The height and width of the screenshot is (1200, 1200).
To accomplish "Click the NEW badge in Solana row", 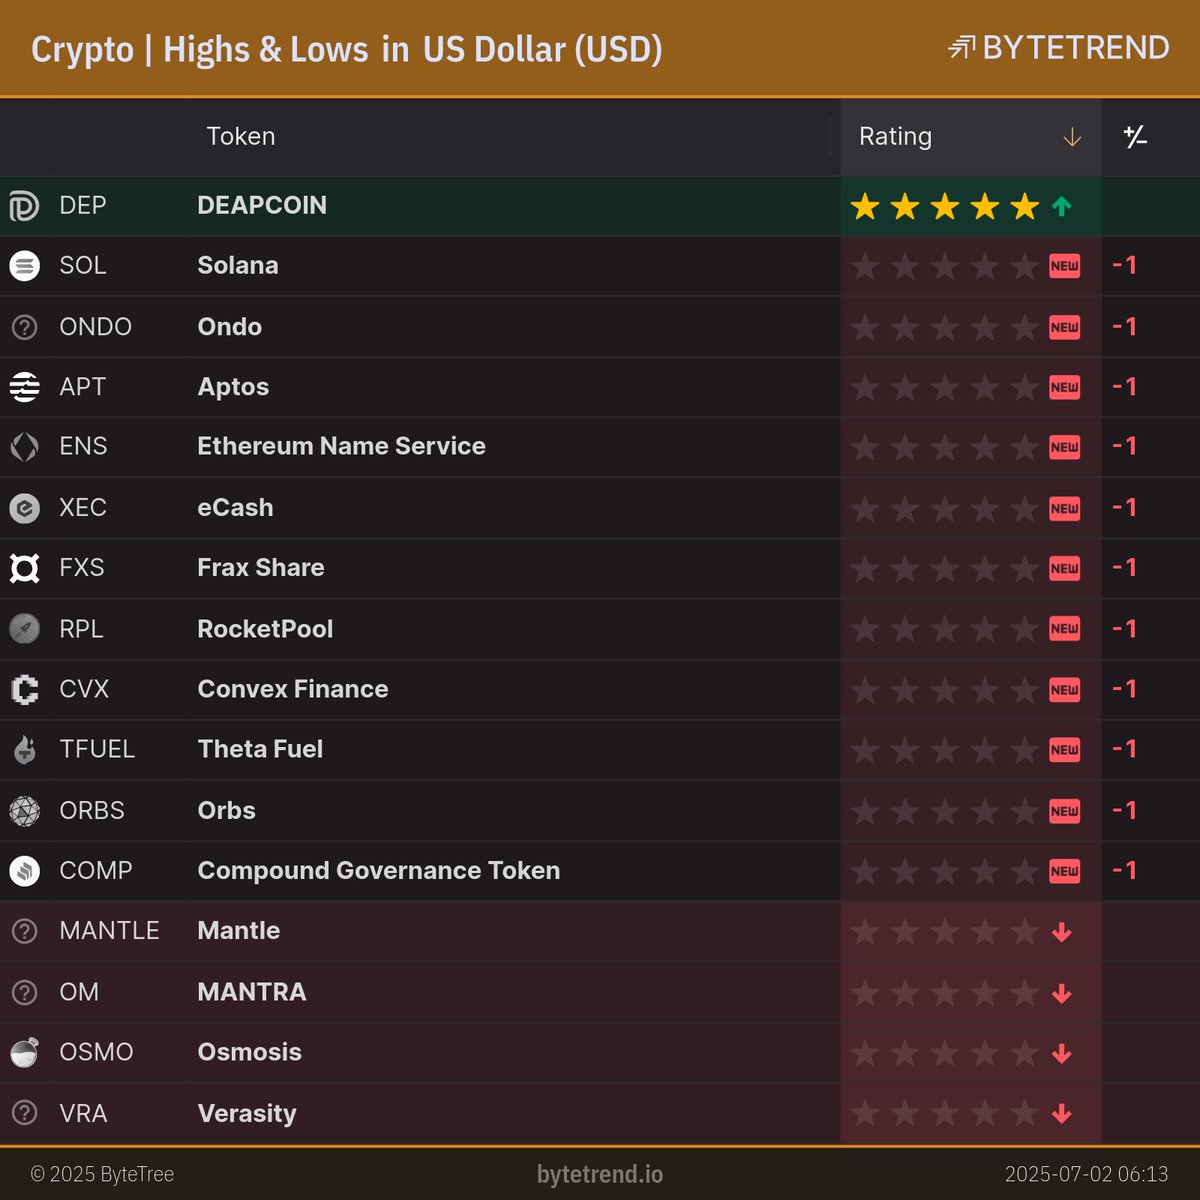I will pos(1064,266).
